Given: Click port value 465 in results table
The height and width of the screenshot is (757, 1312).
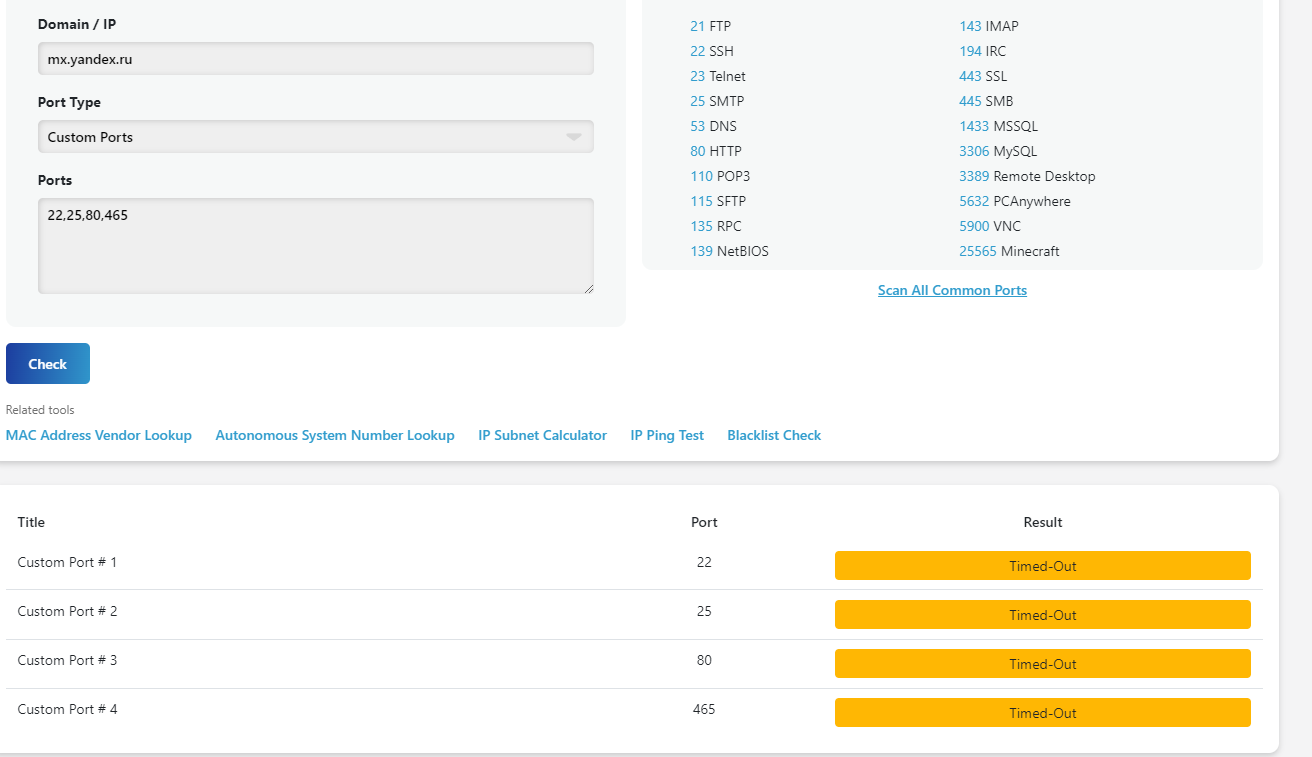Looking at the screenshot, I should point(704,709).
